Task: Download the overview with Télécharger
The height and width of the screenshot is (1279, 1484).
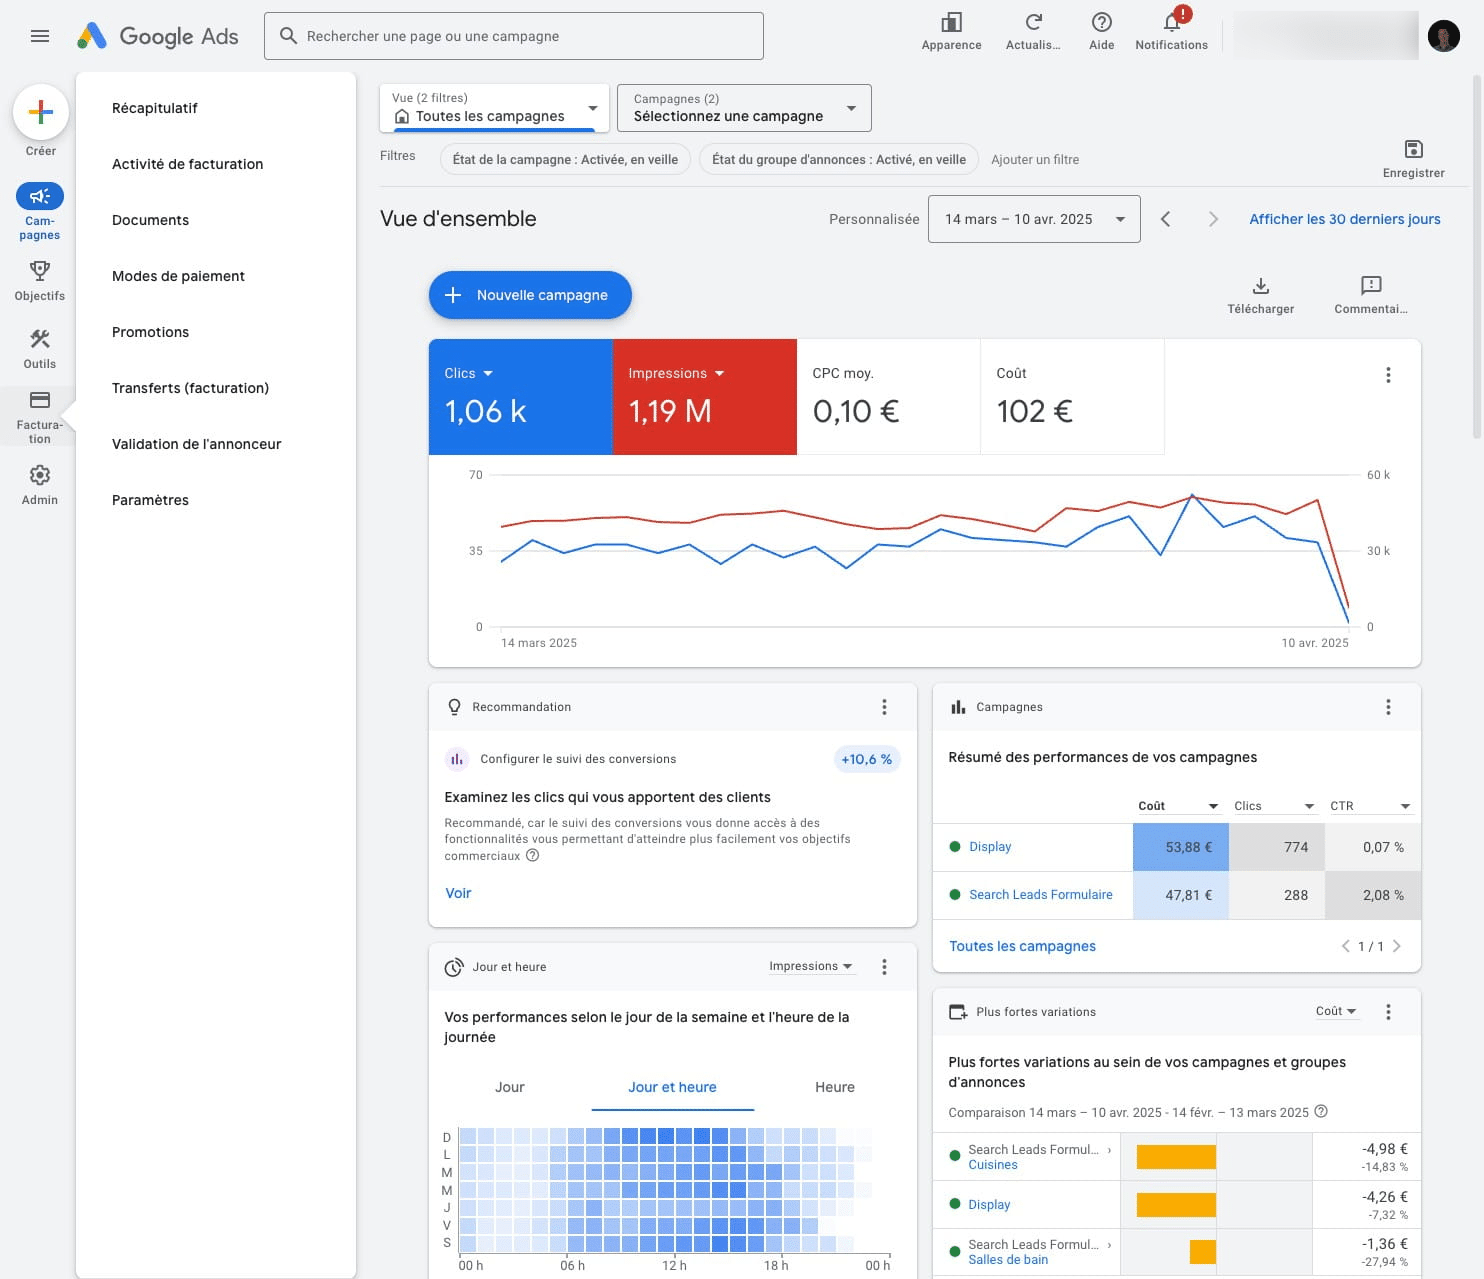Action: tap(1260, 295)
